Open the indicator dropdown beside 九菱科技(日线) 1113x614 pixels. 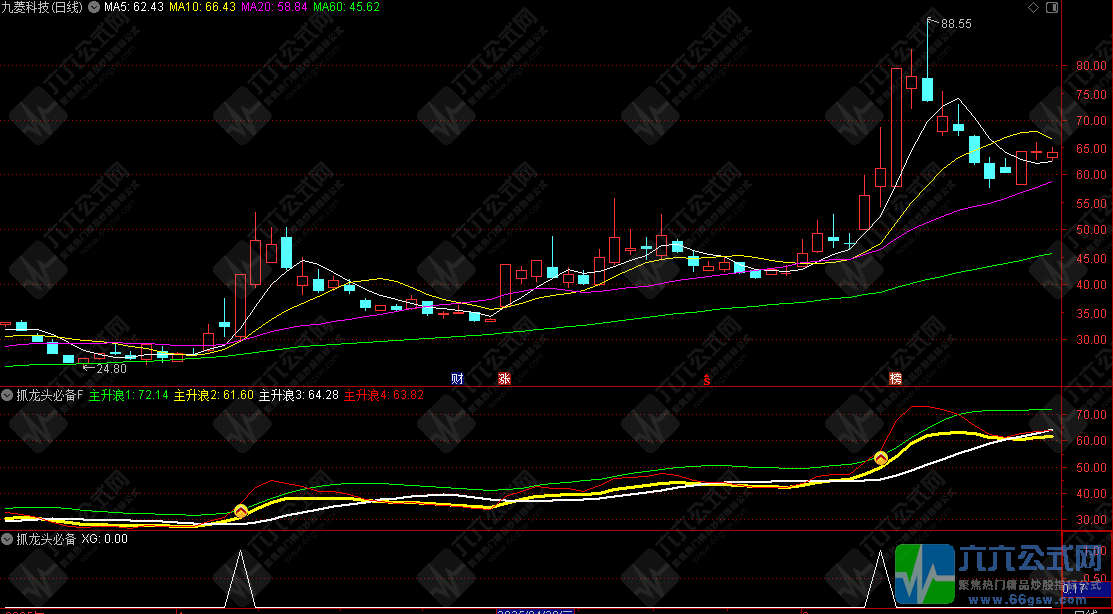click(x=94, y=7)
